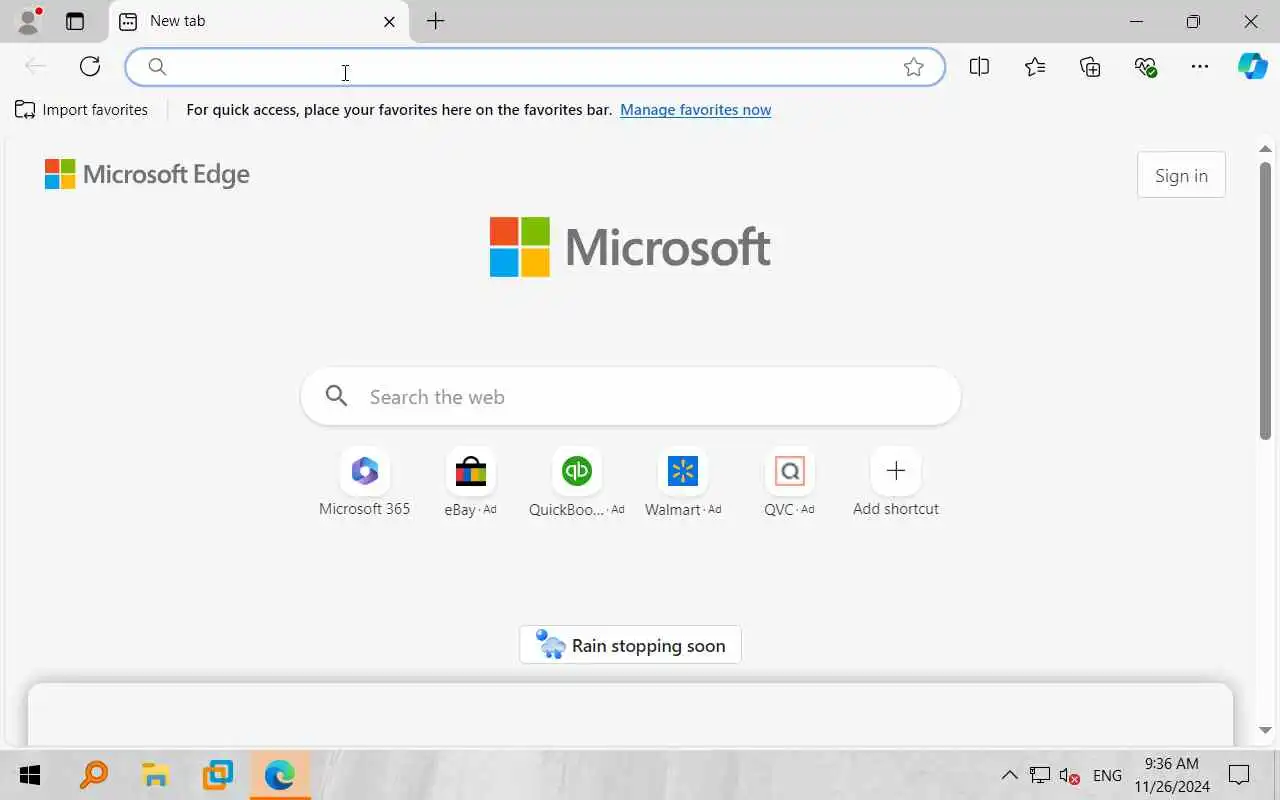Image resolution: width=1280 pixels, height=800 pixels.
Task: Open the Windows Start menu
Action: (30, 775)
